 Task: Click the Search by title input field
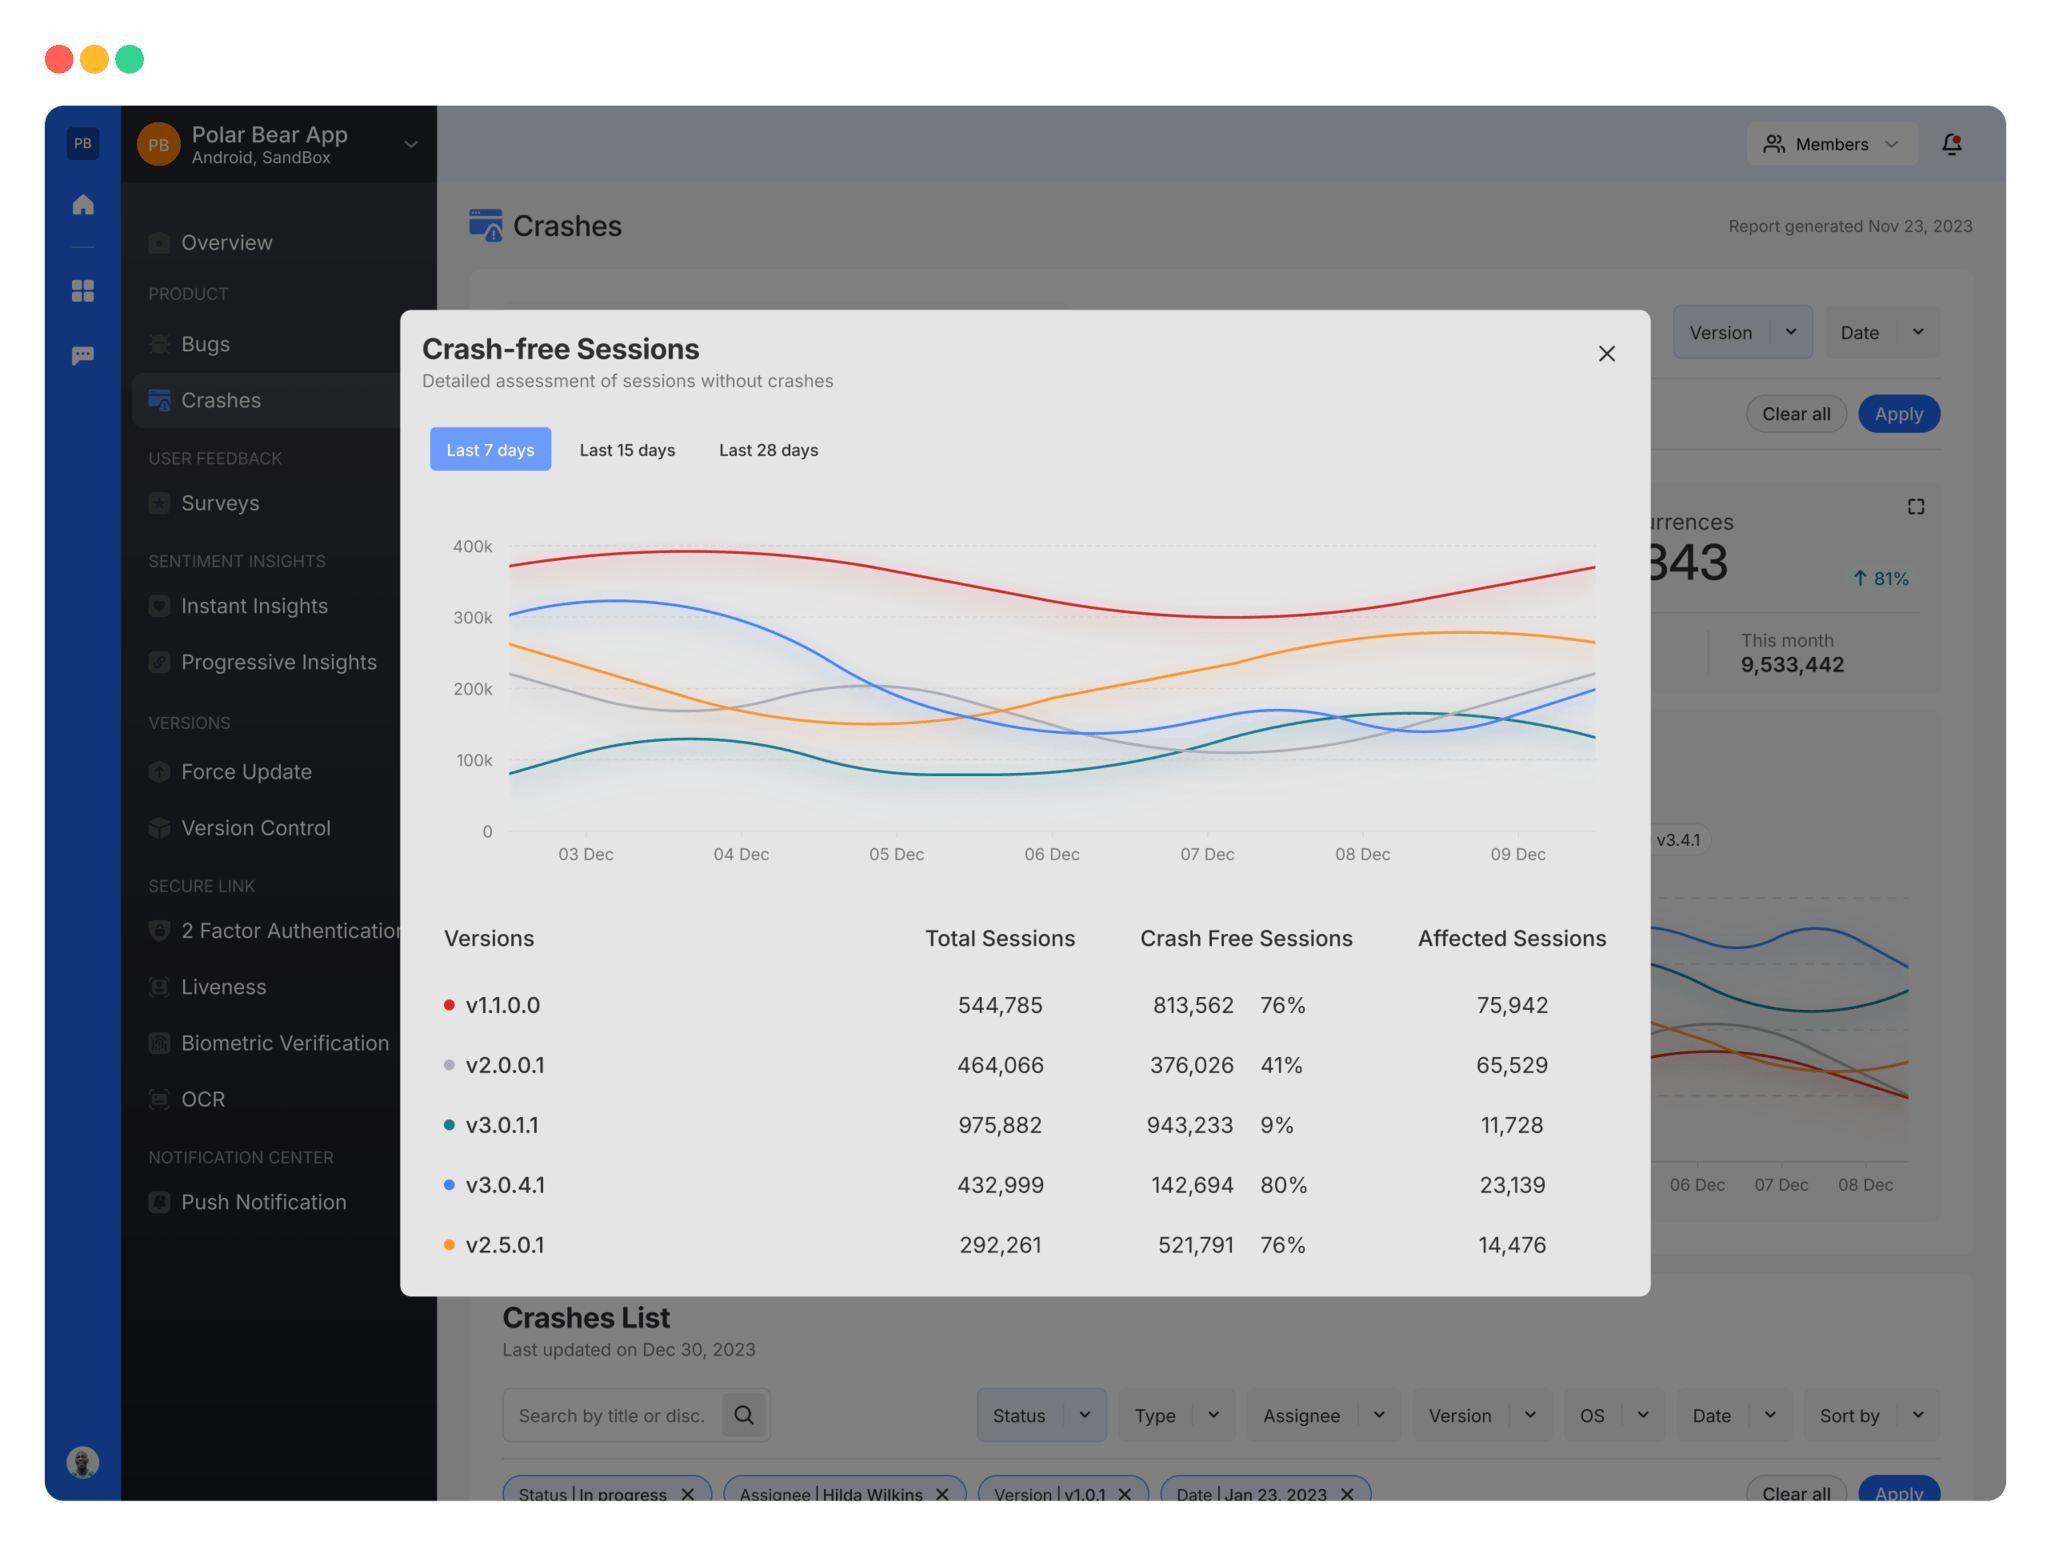coord(611,1415)
